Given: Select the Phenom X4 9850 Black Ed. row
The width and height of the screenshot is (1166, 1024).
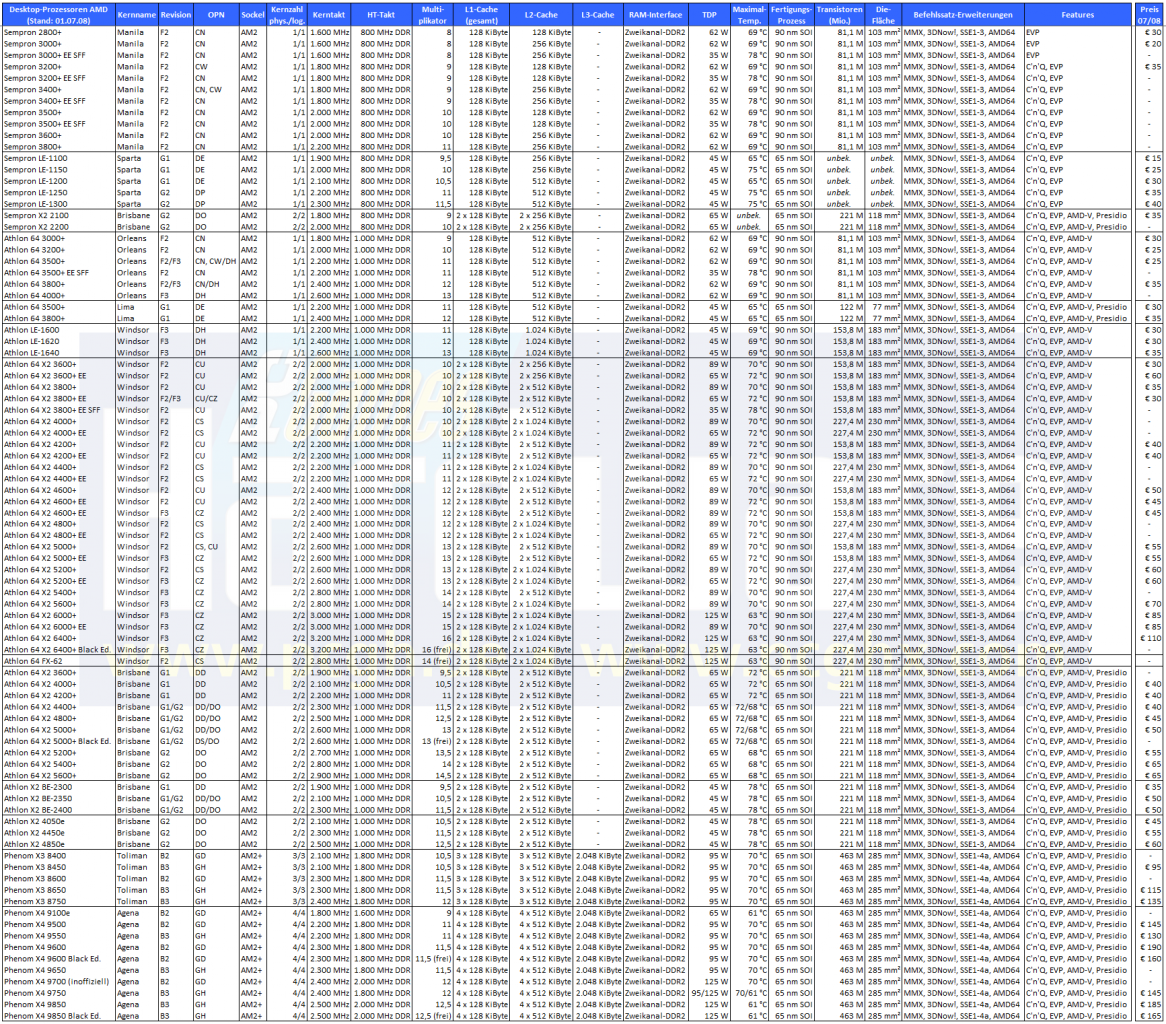Looking at the screenshot, I should pyautogui.click(x=582, y=1016).
